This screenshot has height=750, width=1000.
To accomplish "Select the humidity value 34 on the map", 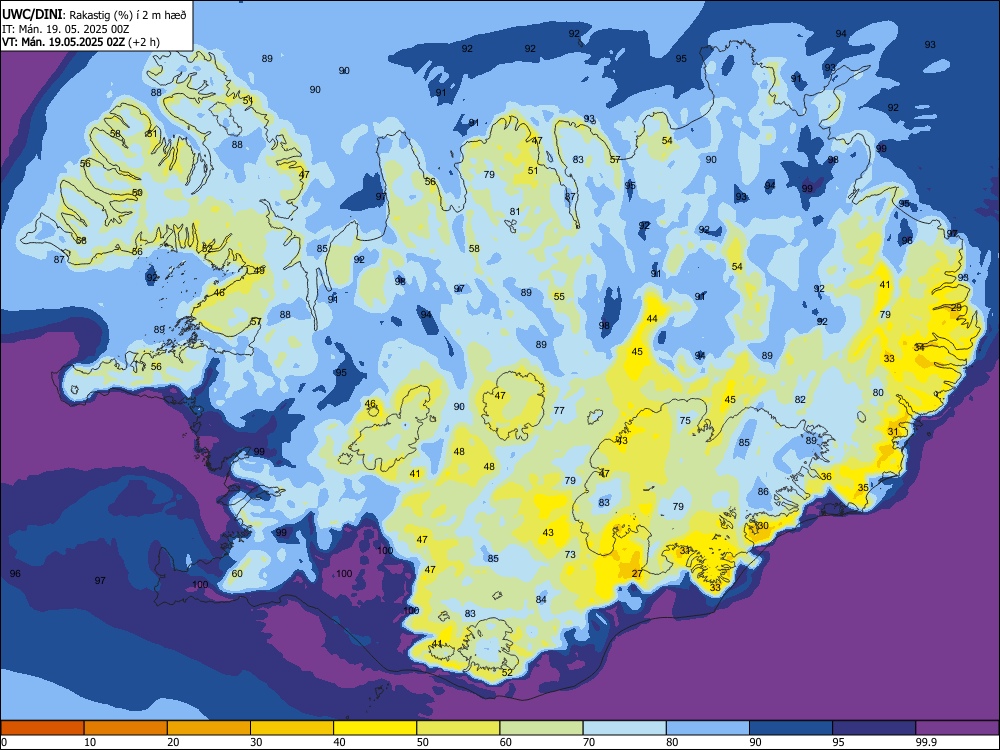I will [x=919, y=348].
